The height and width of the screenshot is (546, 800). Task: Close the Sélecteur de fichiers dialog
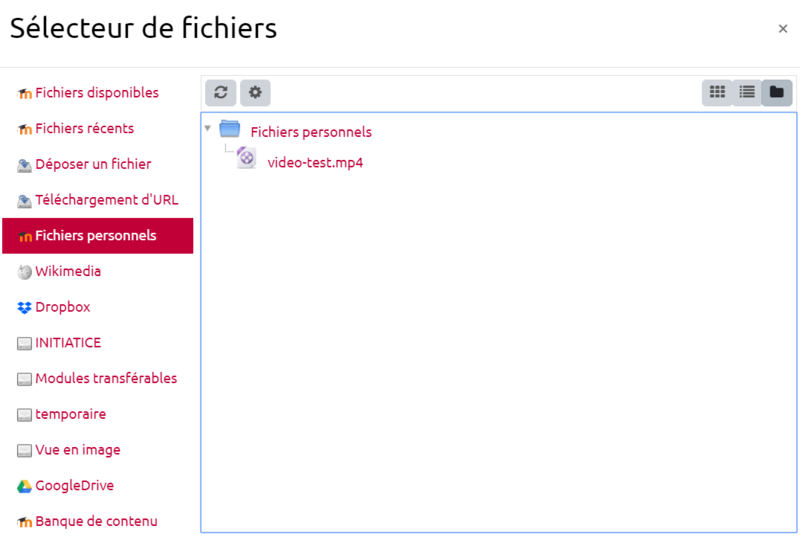tap(783, 29)
